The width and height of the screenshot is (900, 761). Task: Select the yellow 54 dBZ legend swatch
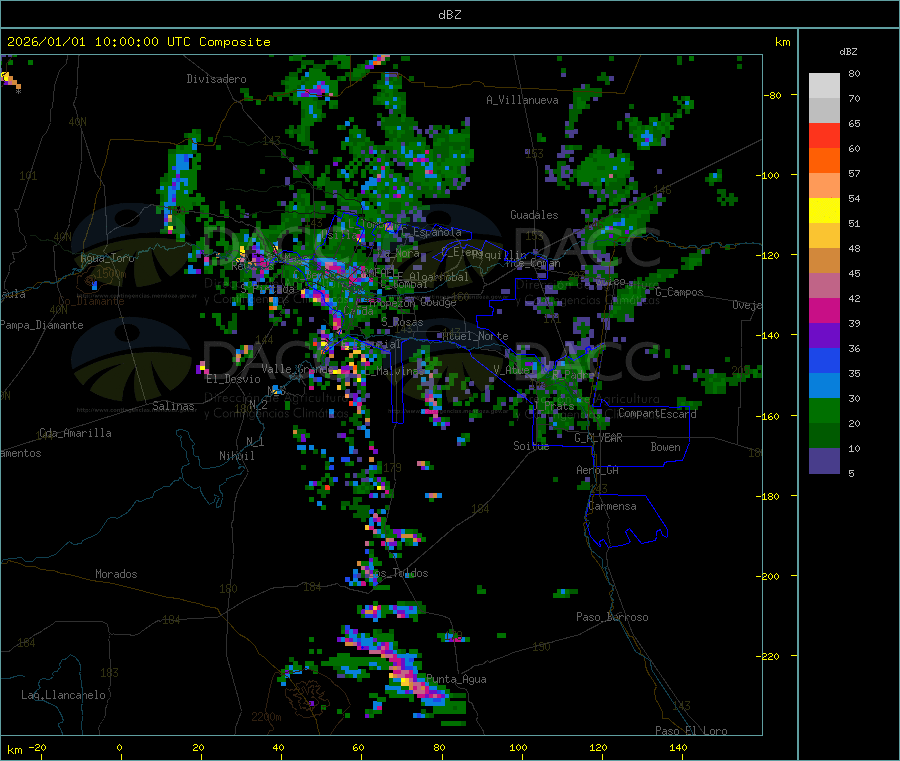click(x=824, y=211)
